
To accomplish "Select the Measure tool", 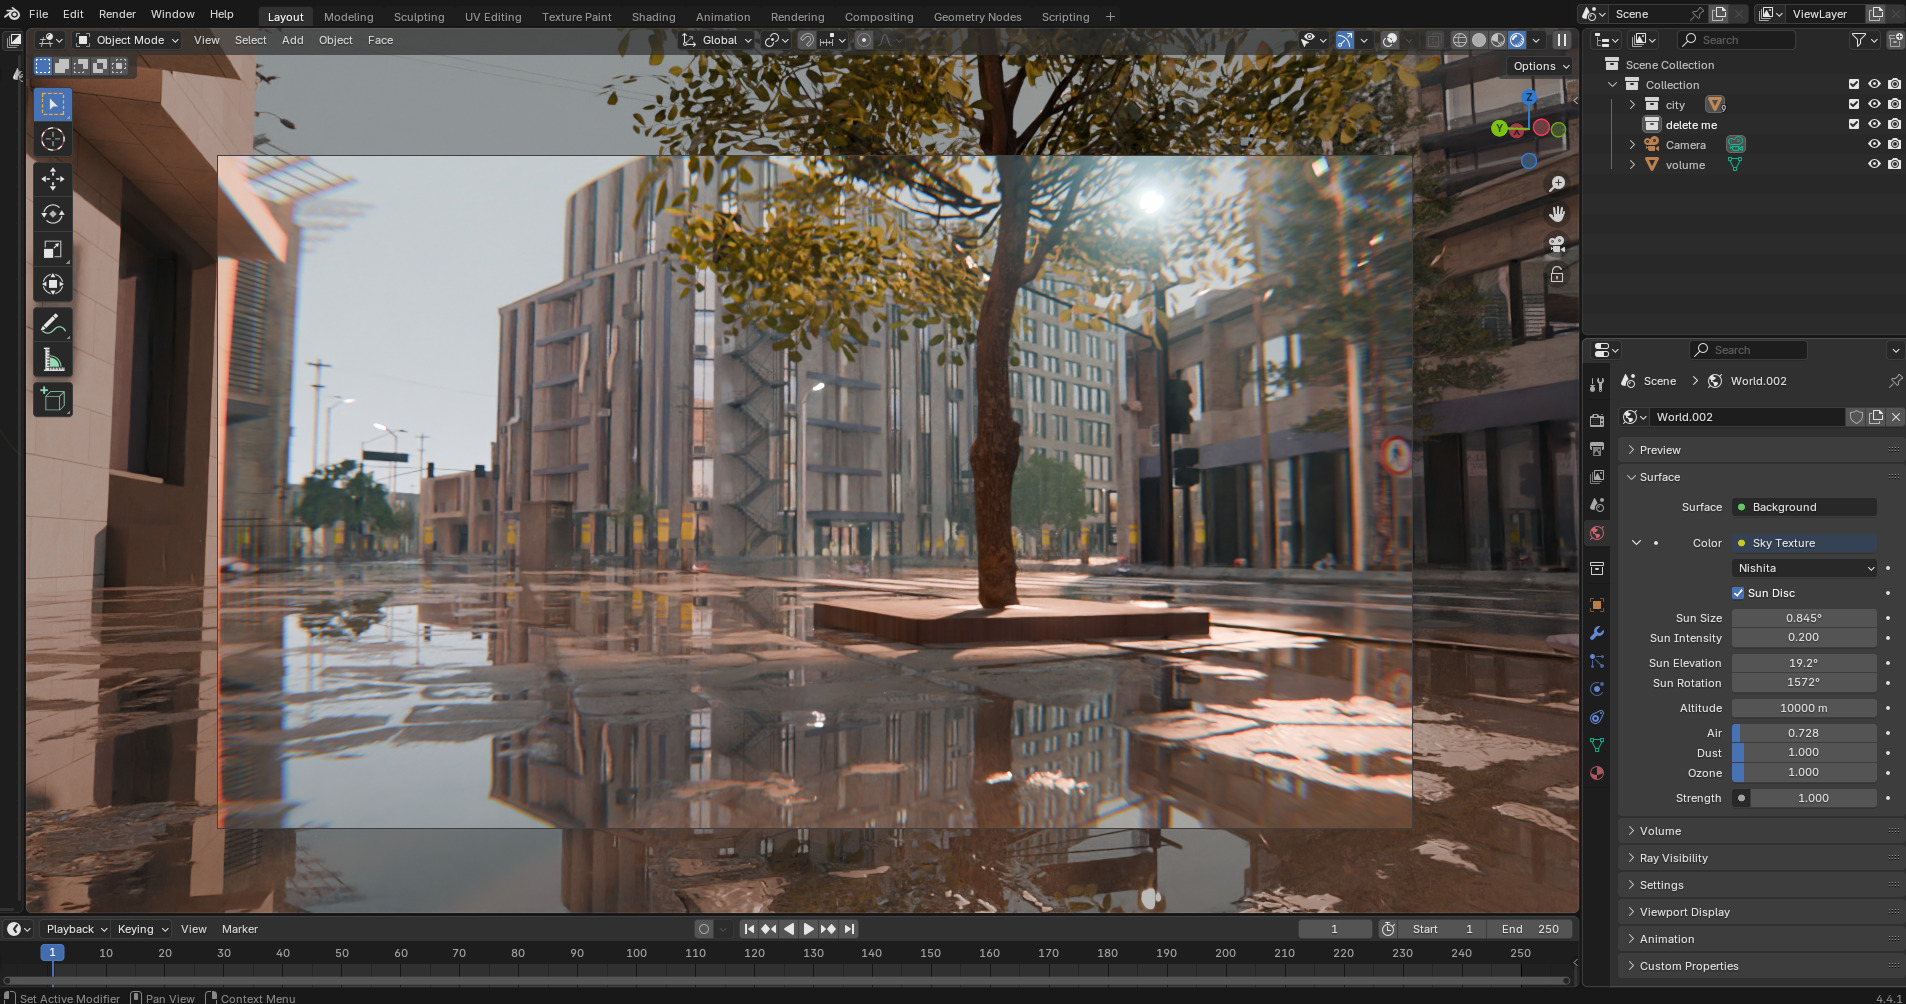I will [53, 360].
